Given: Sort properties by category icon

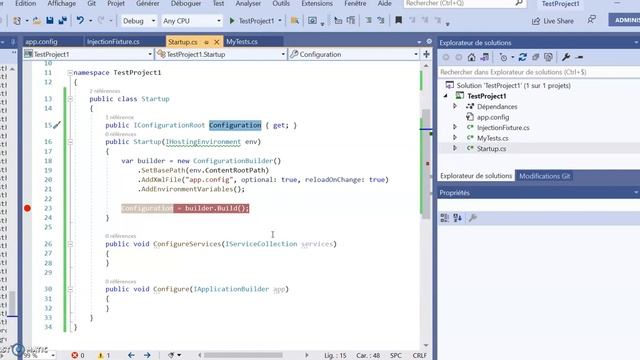Looking at the screenshot, I should coord(444,218).
